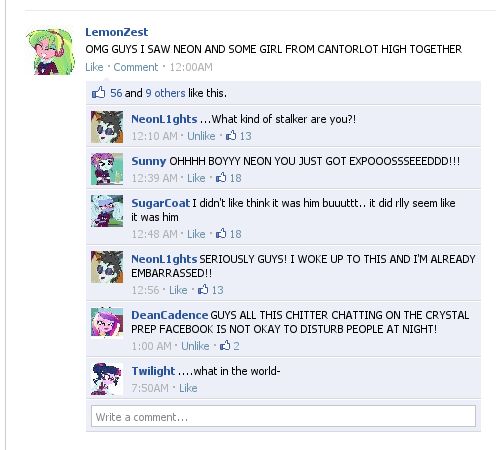Open DeanCadence's profile name
Viewport: 500px width, 450px height.
tap(170, 315)
